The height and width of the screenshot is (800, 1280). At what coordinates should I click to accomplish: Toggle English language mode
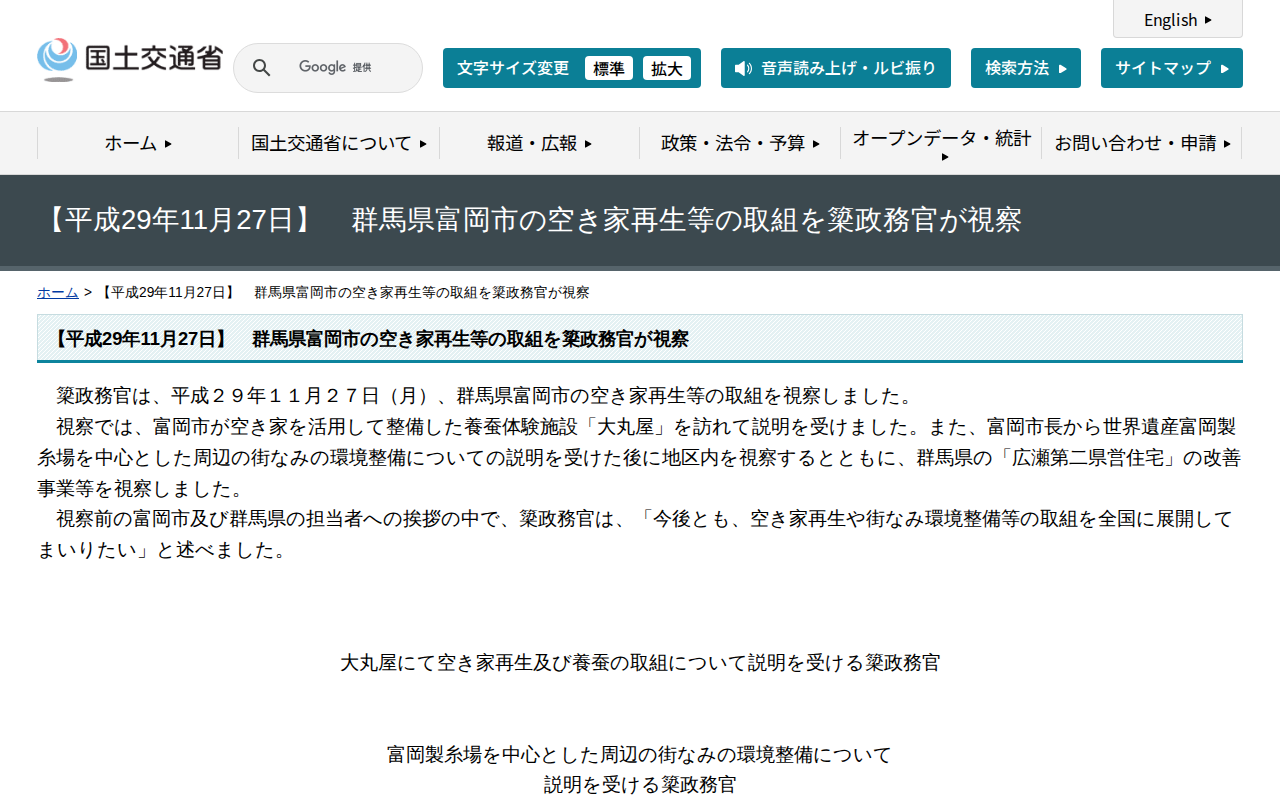pyautogui.click(x=1177, y=19)
